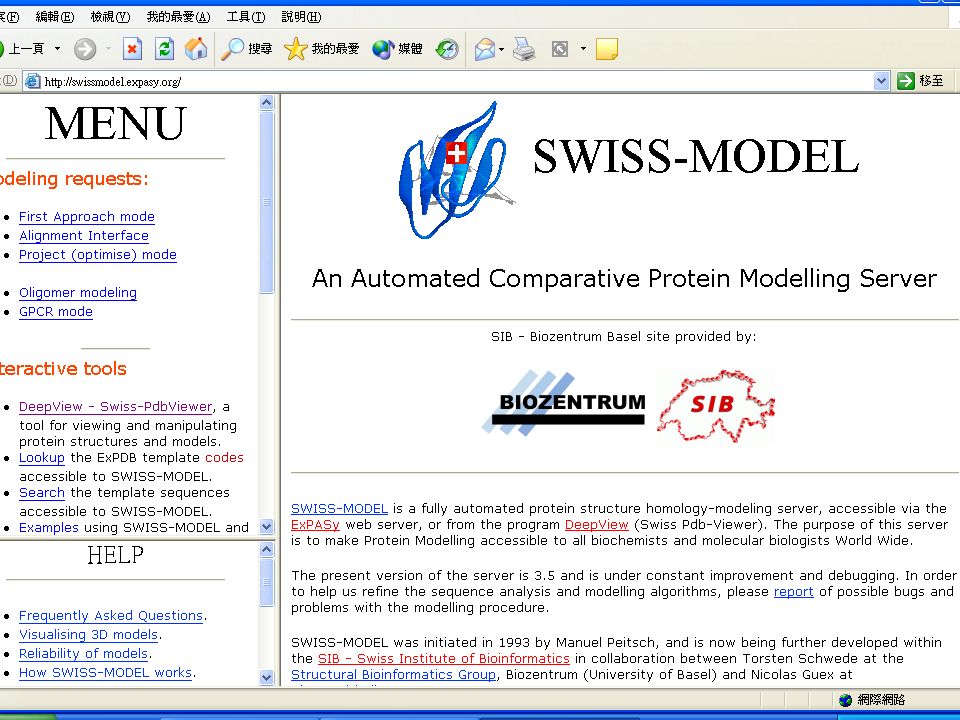This screenshot has width=960, height=720.
Task: Go to Home page icon
Action: (196, 48)
